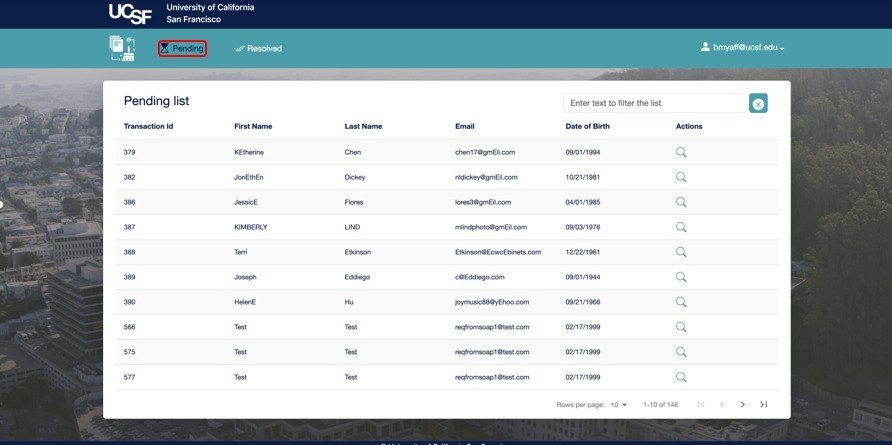This screenshot has height=445, width=892.
Task: Click the magnifier for KIMBERLY LIND
Action: coord(681,227)
